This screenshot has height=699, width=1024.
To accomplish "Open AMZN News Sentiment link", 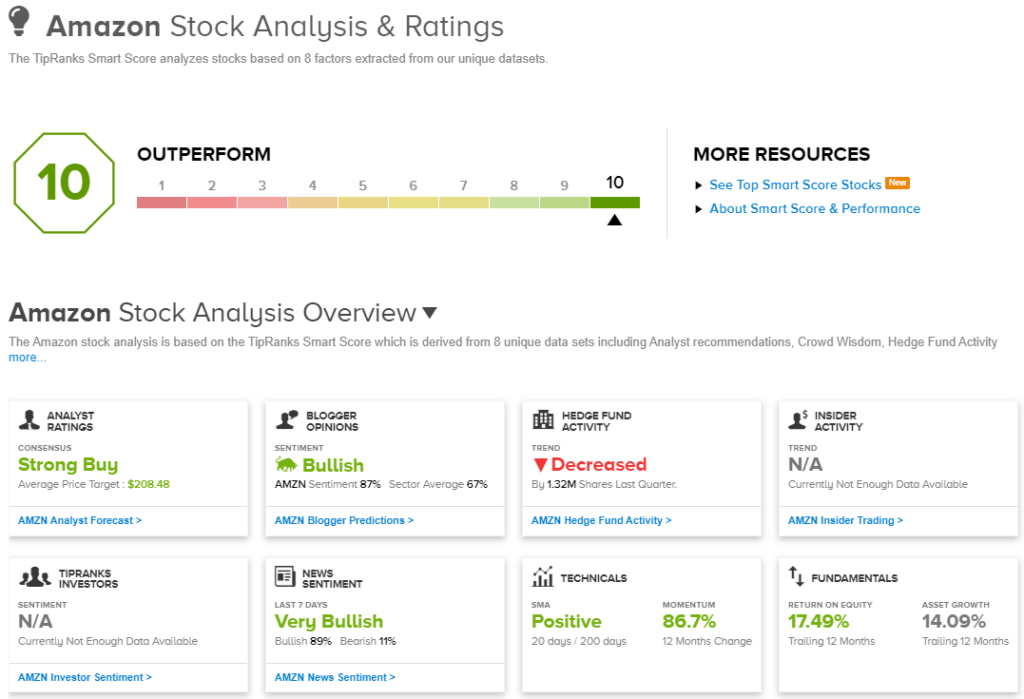I will (335, 677).
